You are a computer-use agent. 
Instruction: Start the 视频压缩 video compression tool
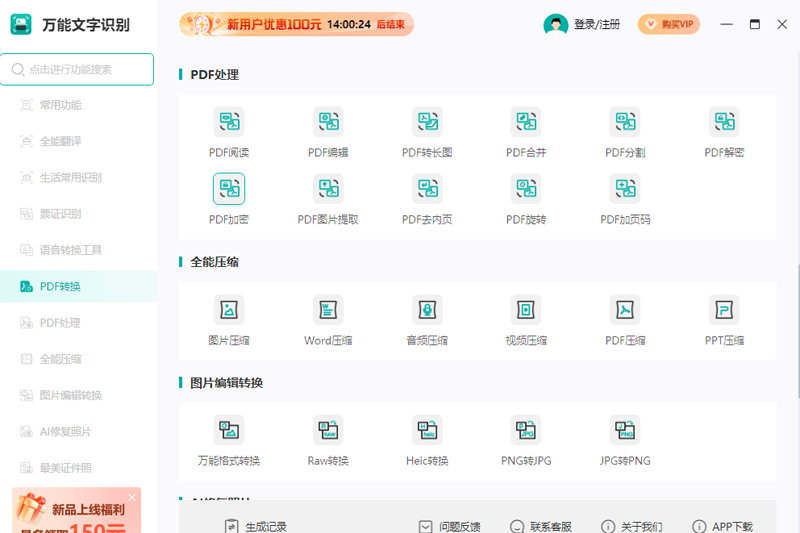(x=526, y=310)
